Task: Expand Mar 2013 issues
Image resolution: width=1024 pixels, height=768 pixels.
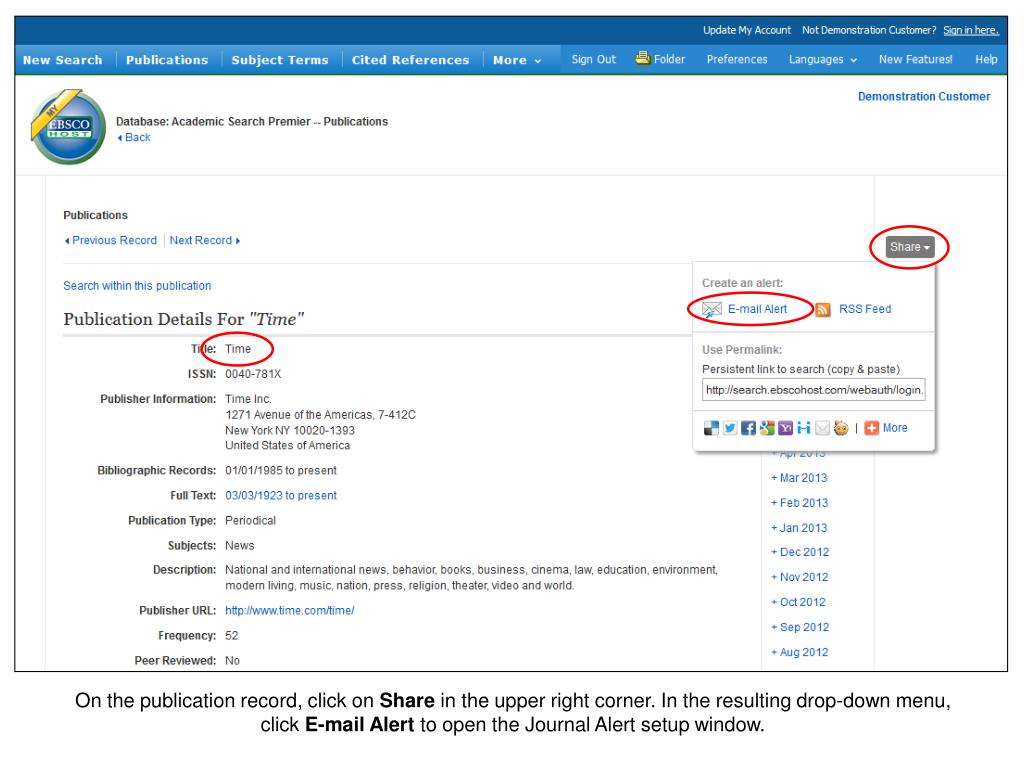Action: tap(799, 478)
